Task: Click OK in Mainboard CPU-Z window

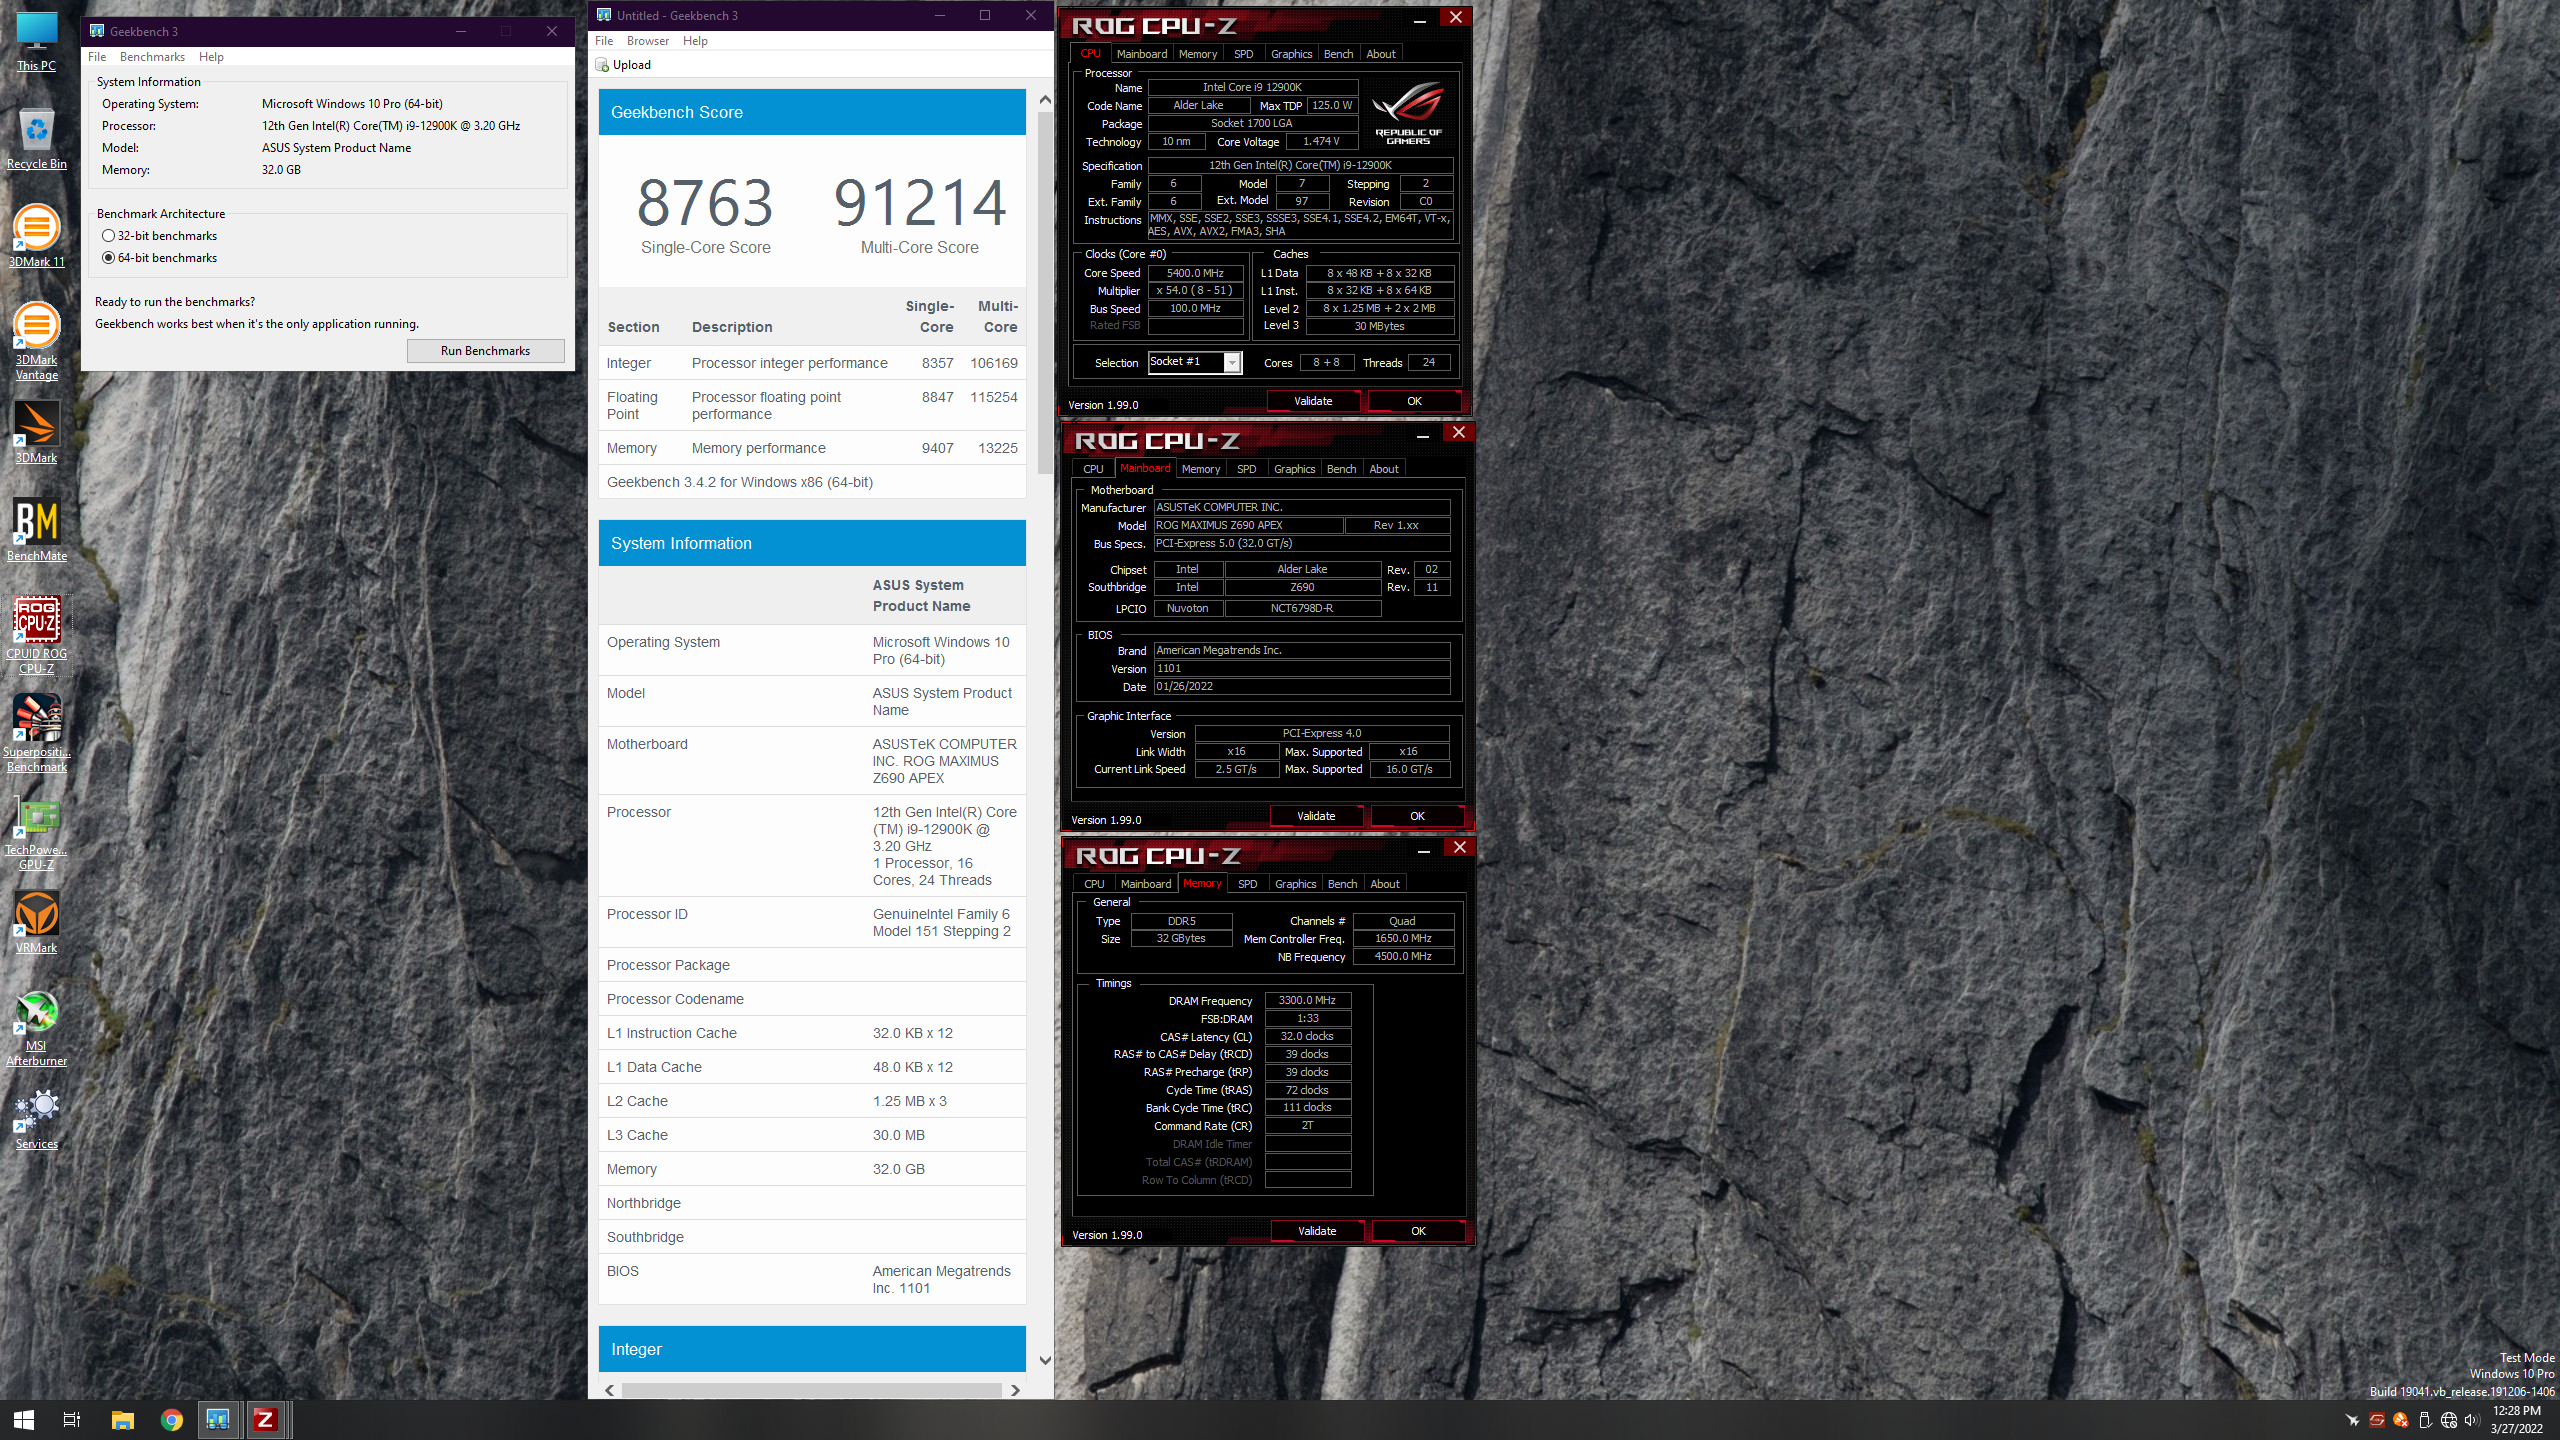Action: click(1417, 816)
